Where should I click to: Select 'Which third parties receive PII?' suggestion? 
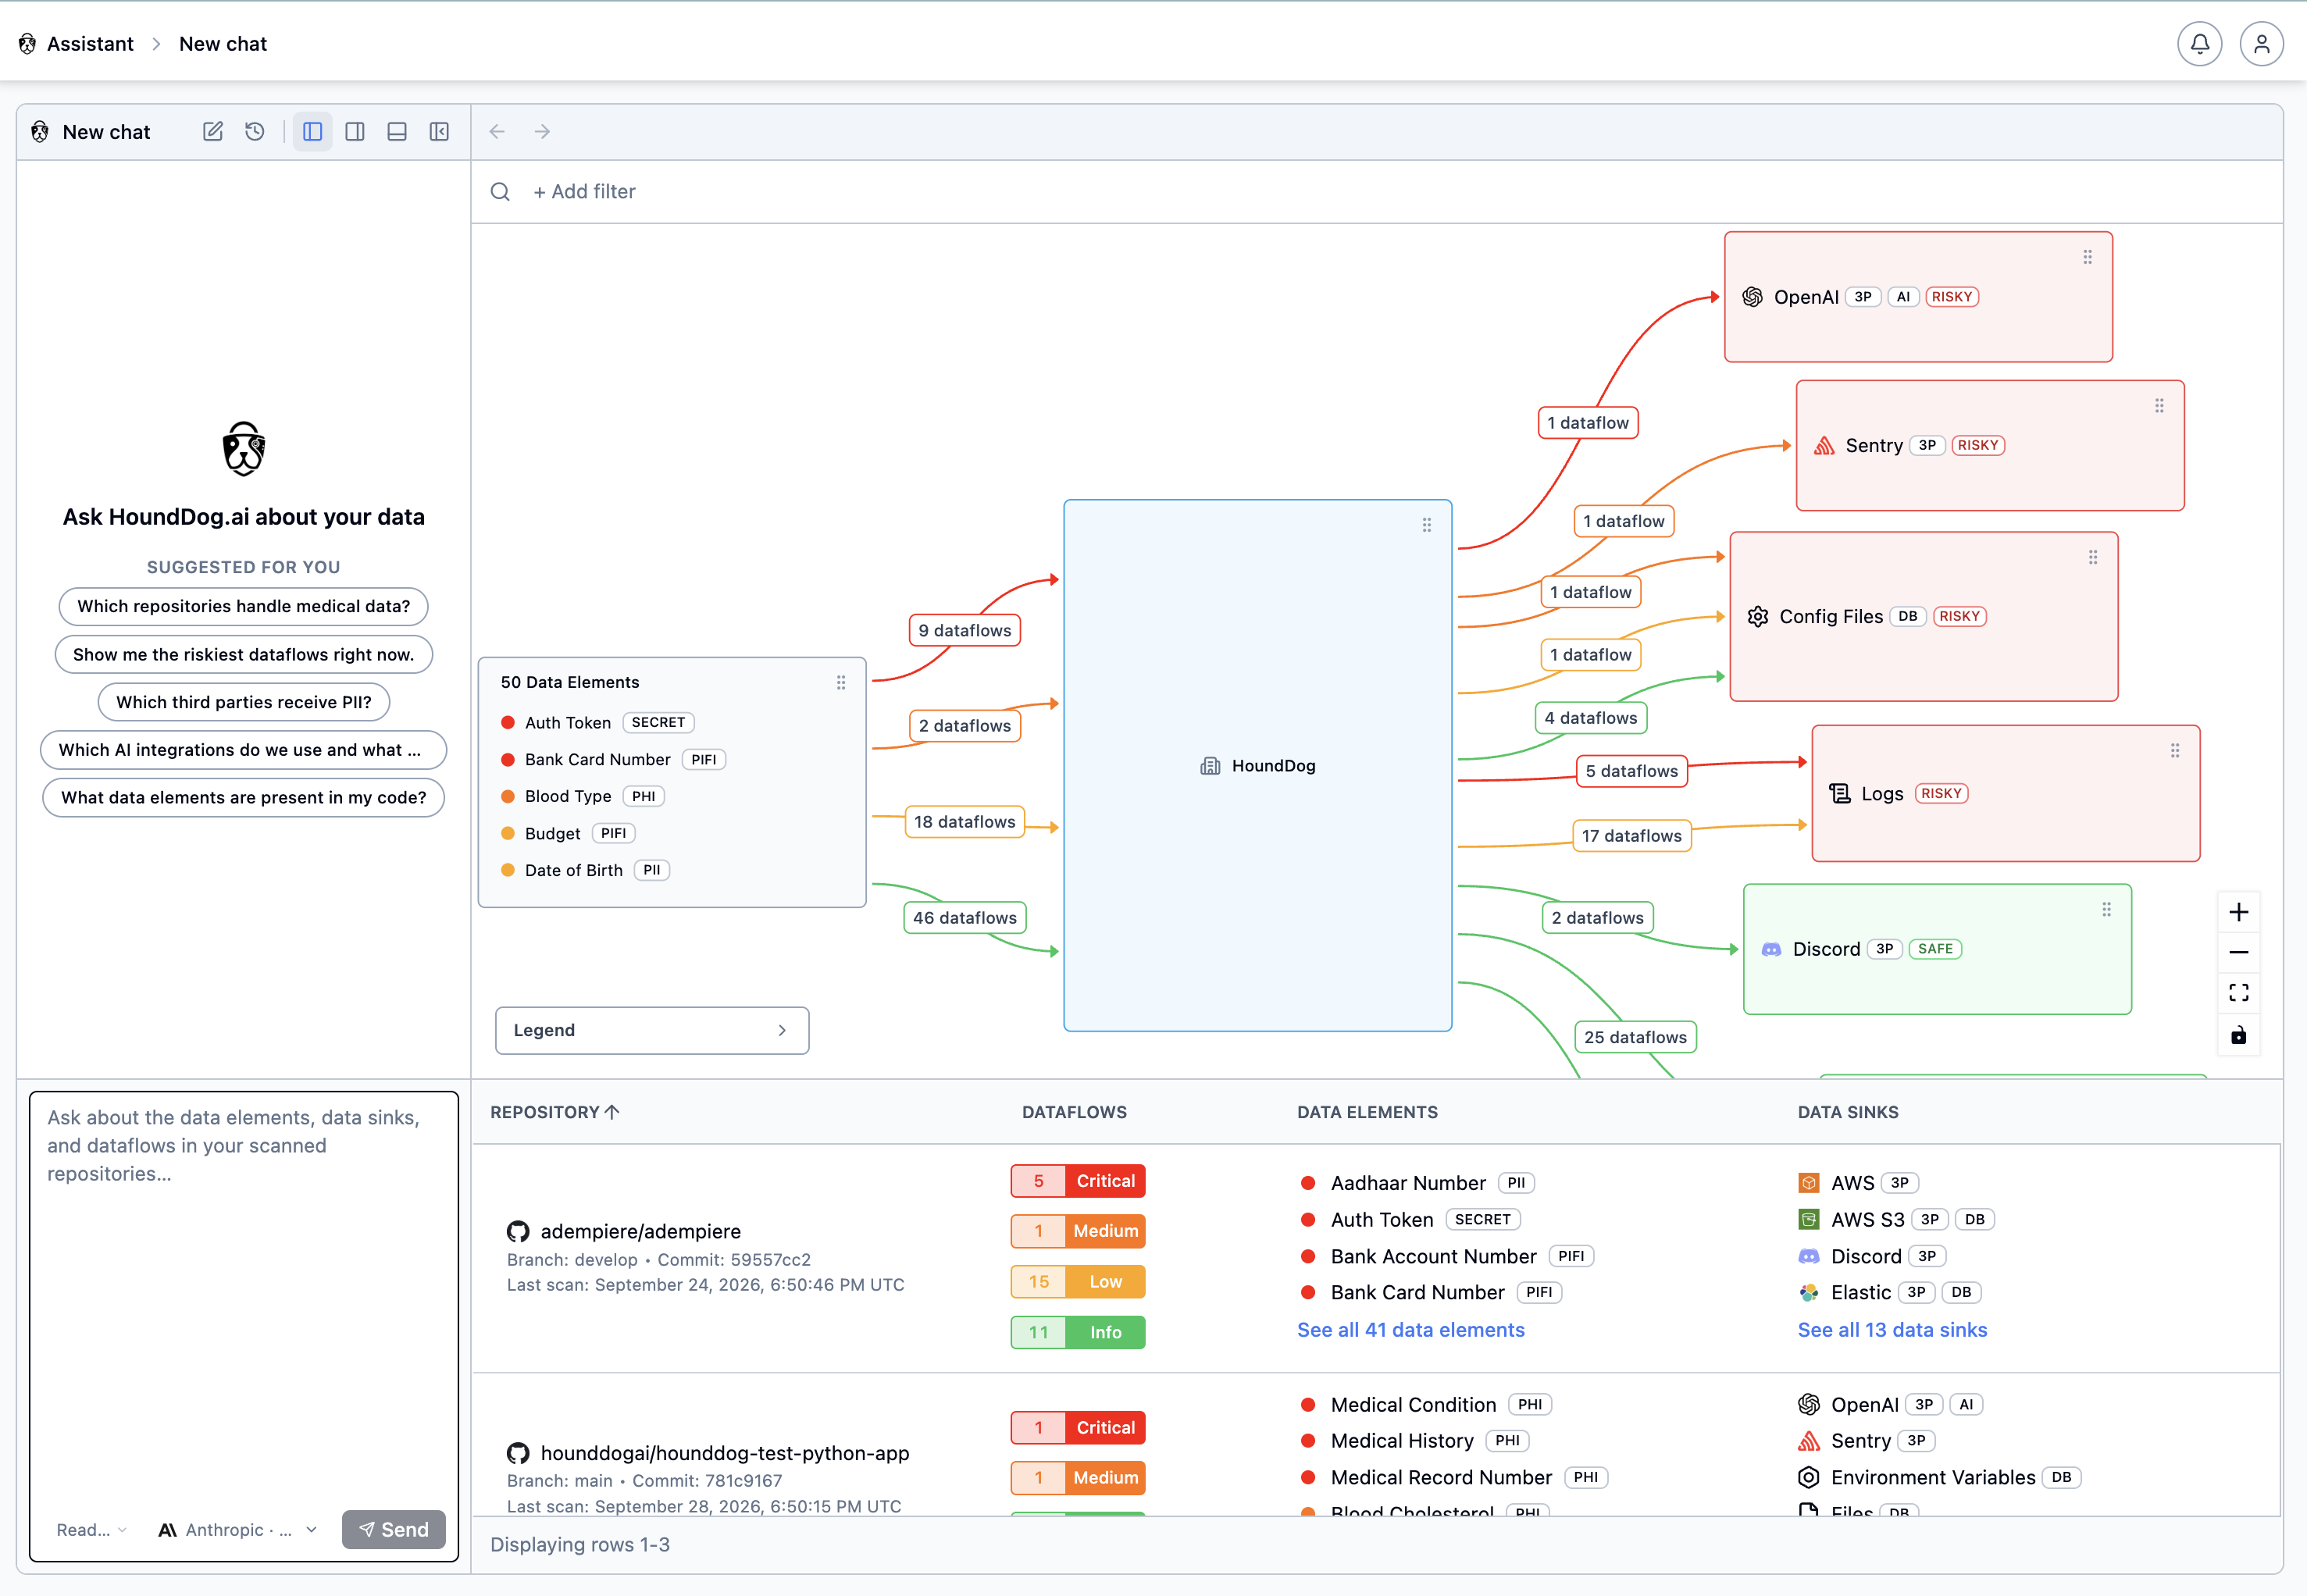pos(244,703)
